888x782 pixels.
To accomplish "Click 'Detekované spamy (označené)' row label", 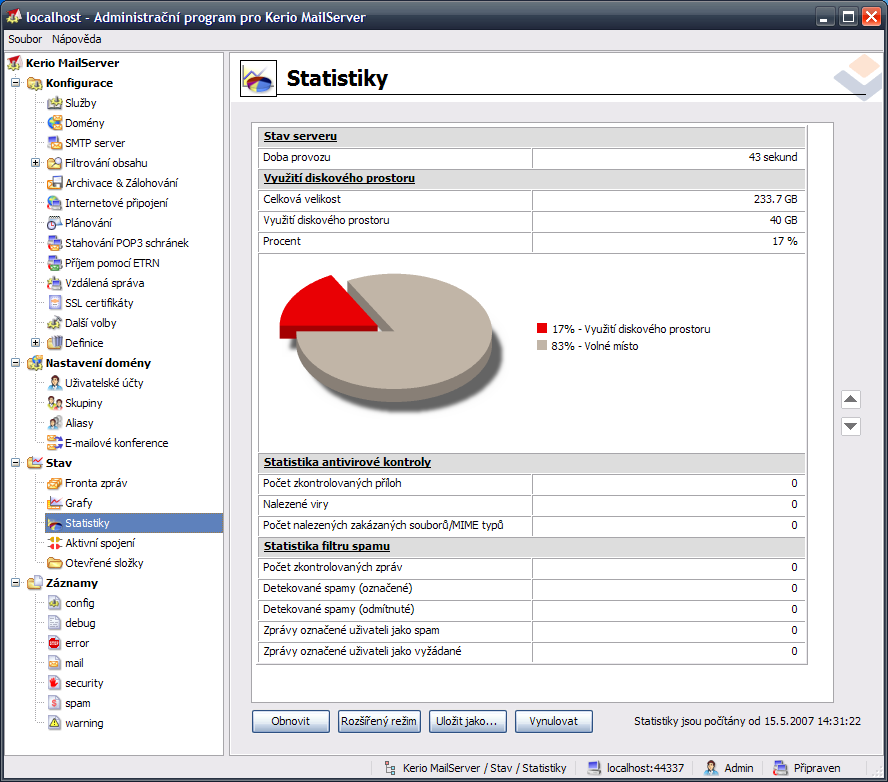I will (338, 588).
